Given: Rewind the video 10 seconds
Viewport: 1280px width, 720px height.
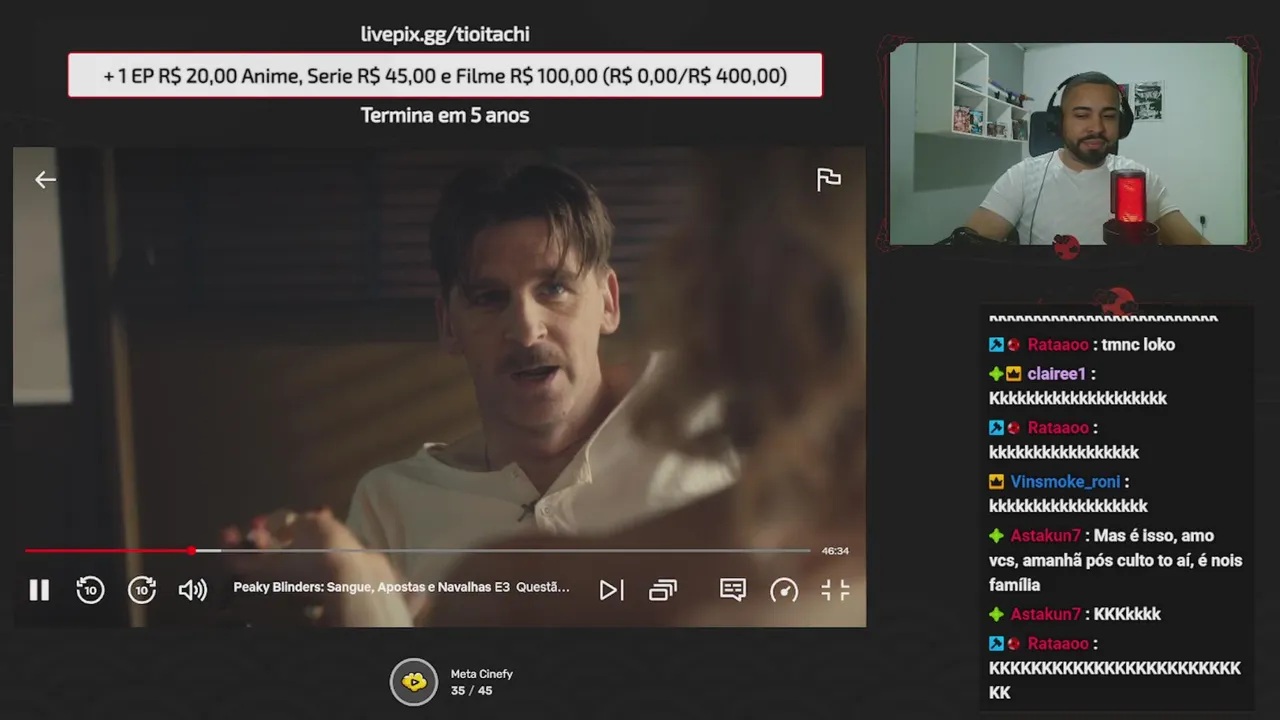Looking at the screenshot, I should point(90,590).
